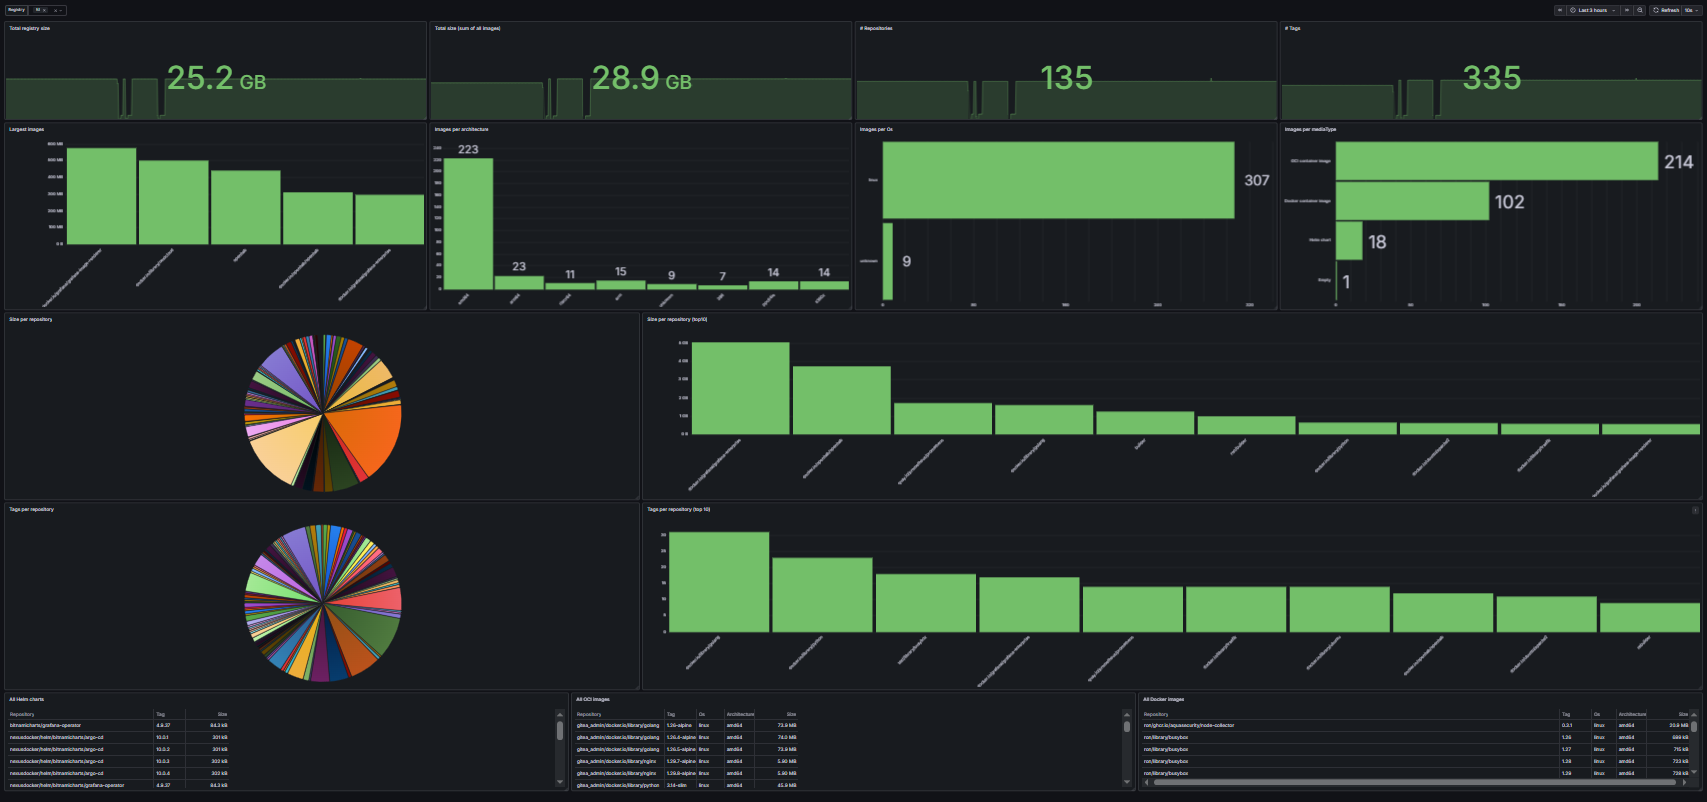Click the 28.9 GB stat value
1707x802 pixels.
(641, 78)
